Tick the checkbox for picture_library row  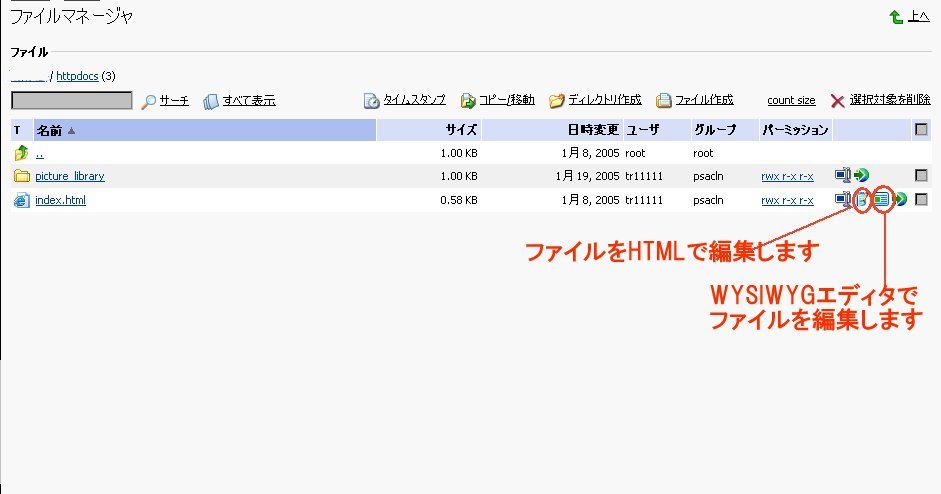(x=921, y=176)
